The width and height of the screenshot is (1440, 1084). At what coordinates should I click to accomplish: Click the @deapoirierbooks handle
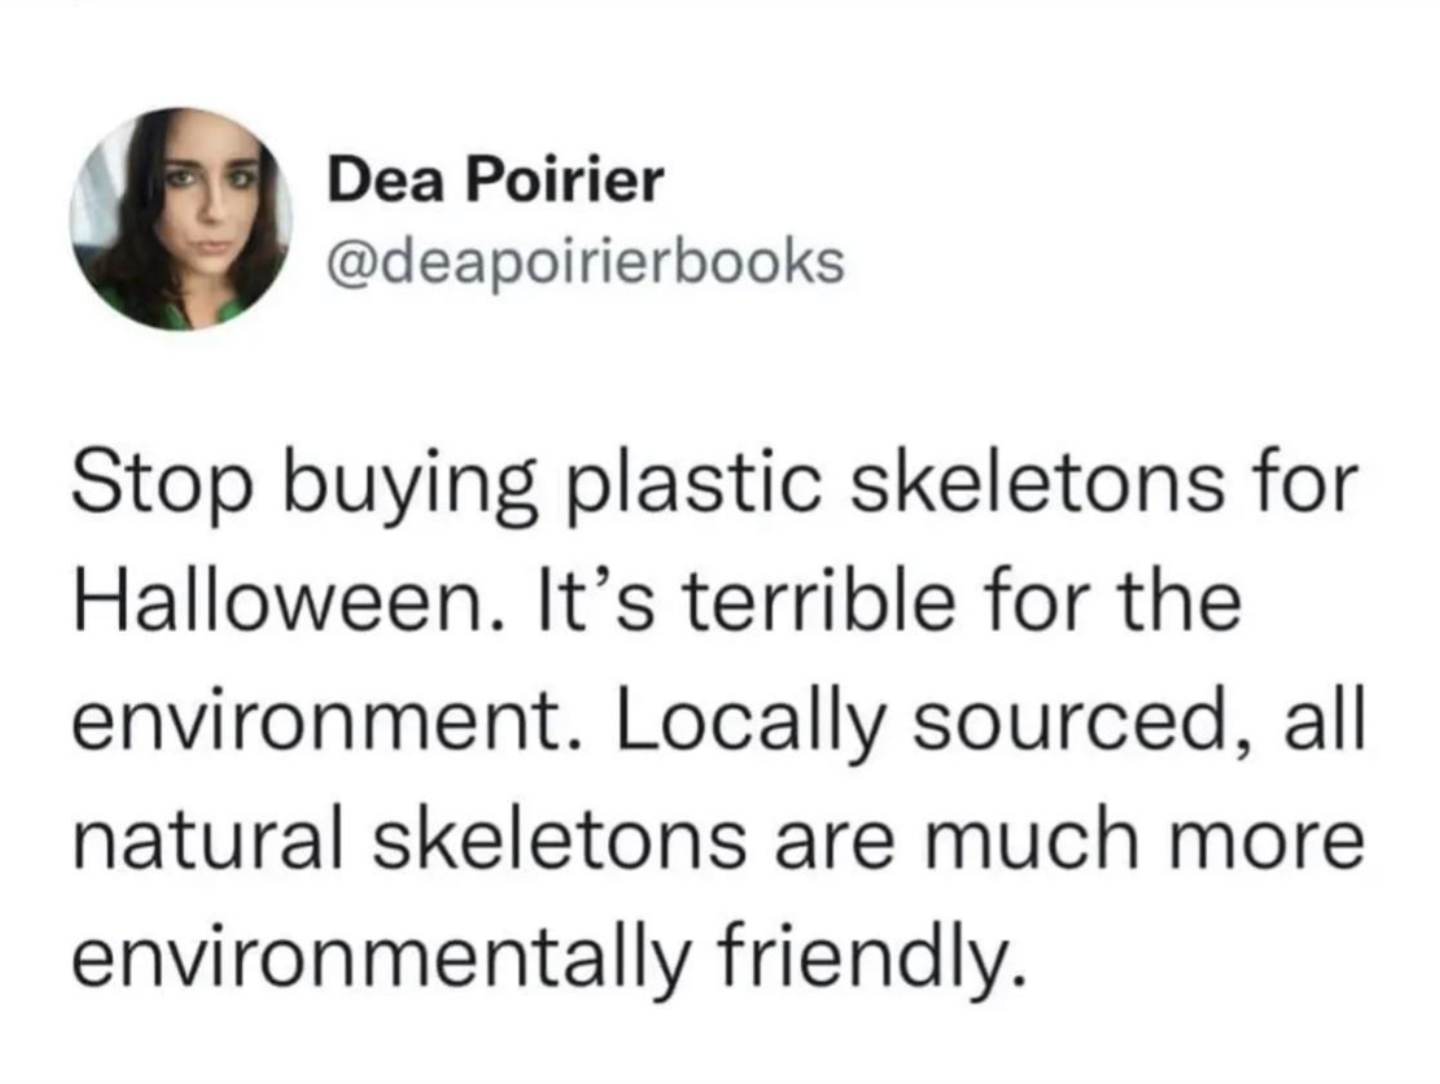pos(585,262)
